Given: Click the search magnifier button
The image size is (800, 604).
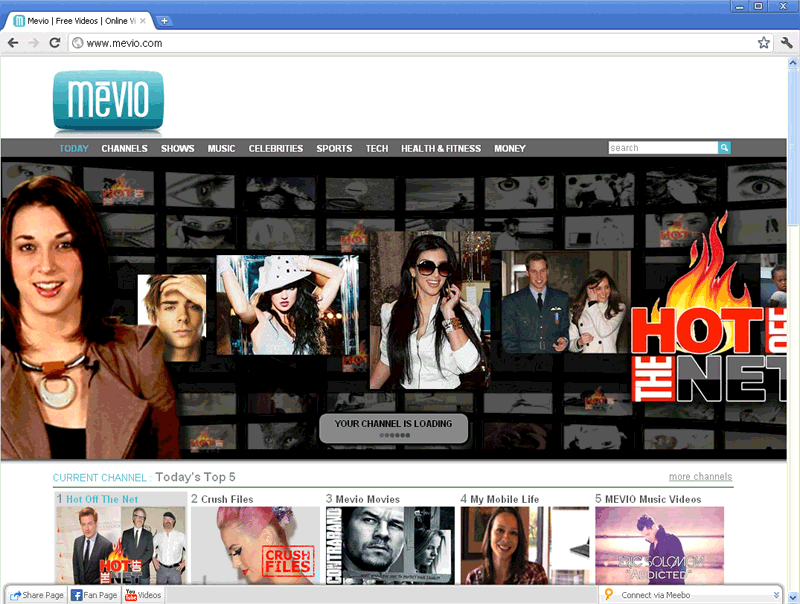Looking at the screenshot, I should [x=725, y=148].
